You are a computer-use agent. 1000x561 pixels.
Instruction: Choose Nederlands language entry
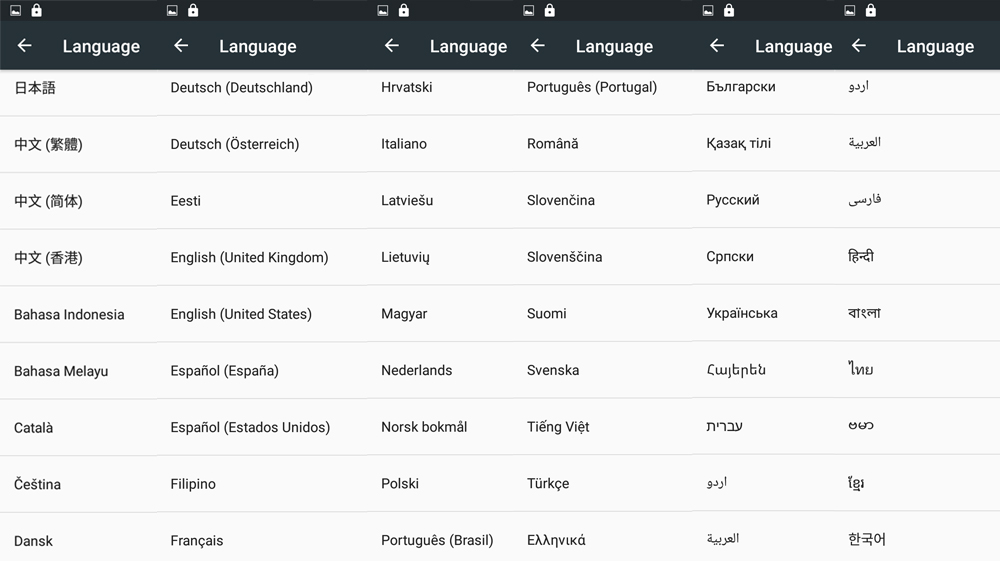click(x=416, y=370)
